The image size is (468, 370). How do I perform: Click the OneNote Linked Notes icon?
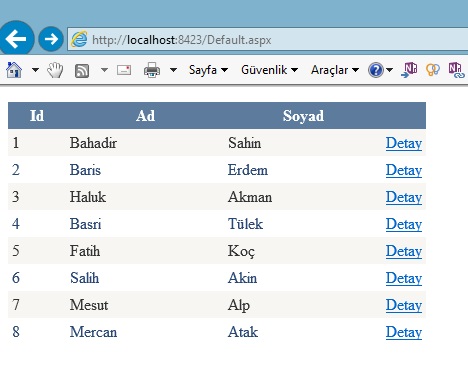(x=456, y=70)
